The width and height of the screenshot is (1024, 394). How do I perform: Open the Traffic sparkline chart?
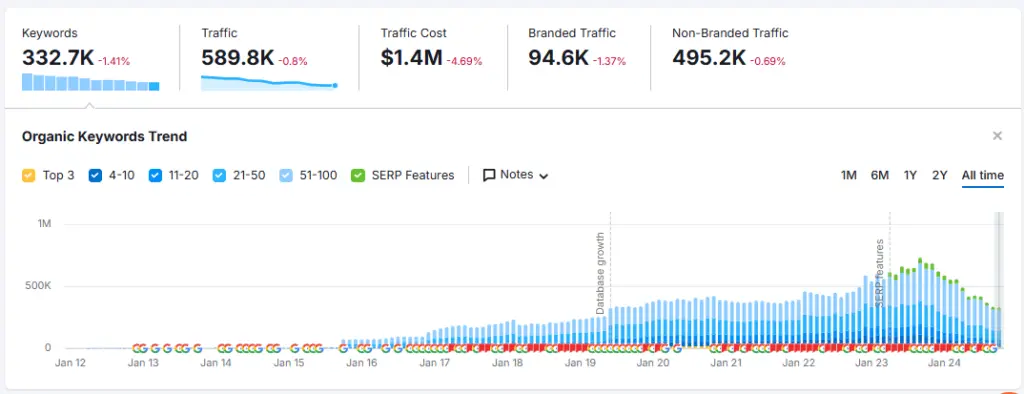coord(269,83)
